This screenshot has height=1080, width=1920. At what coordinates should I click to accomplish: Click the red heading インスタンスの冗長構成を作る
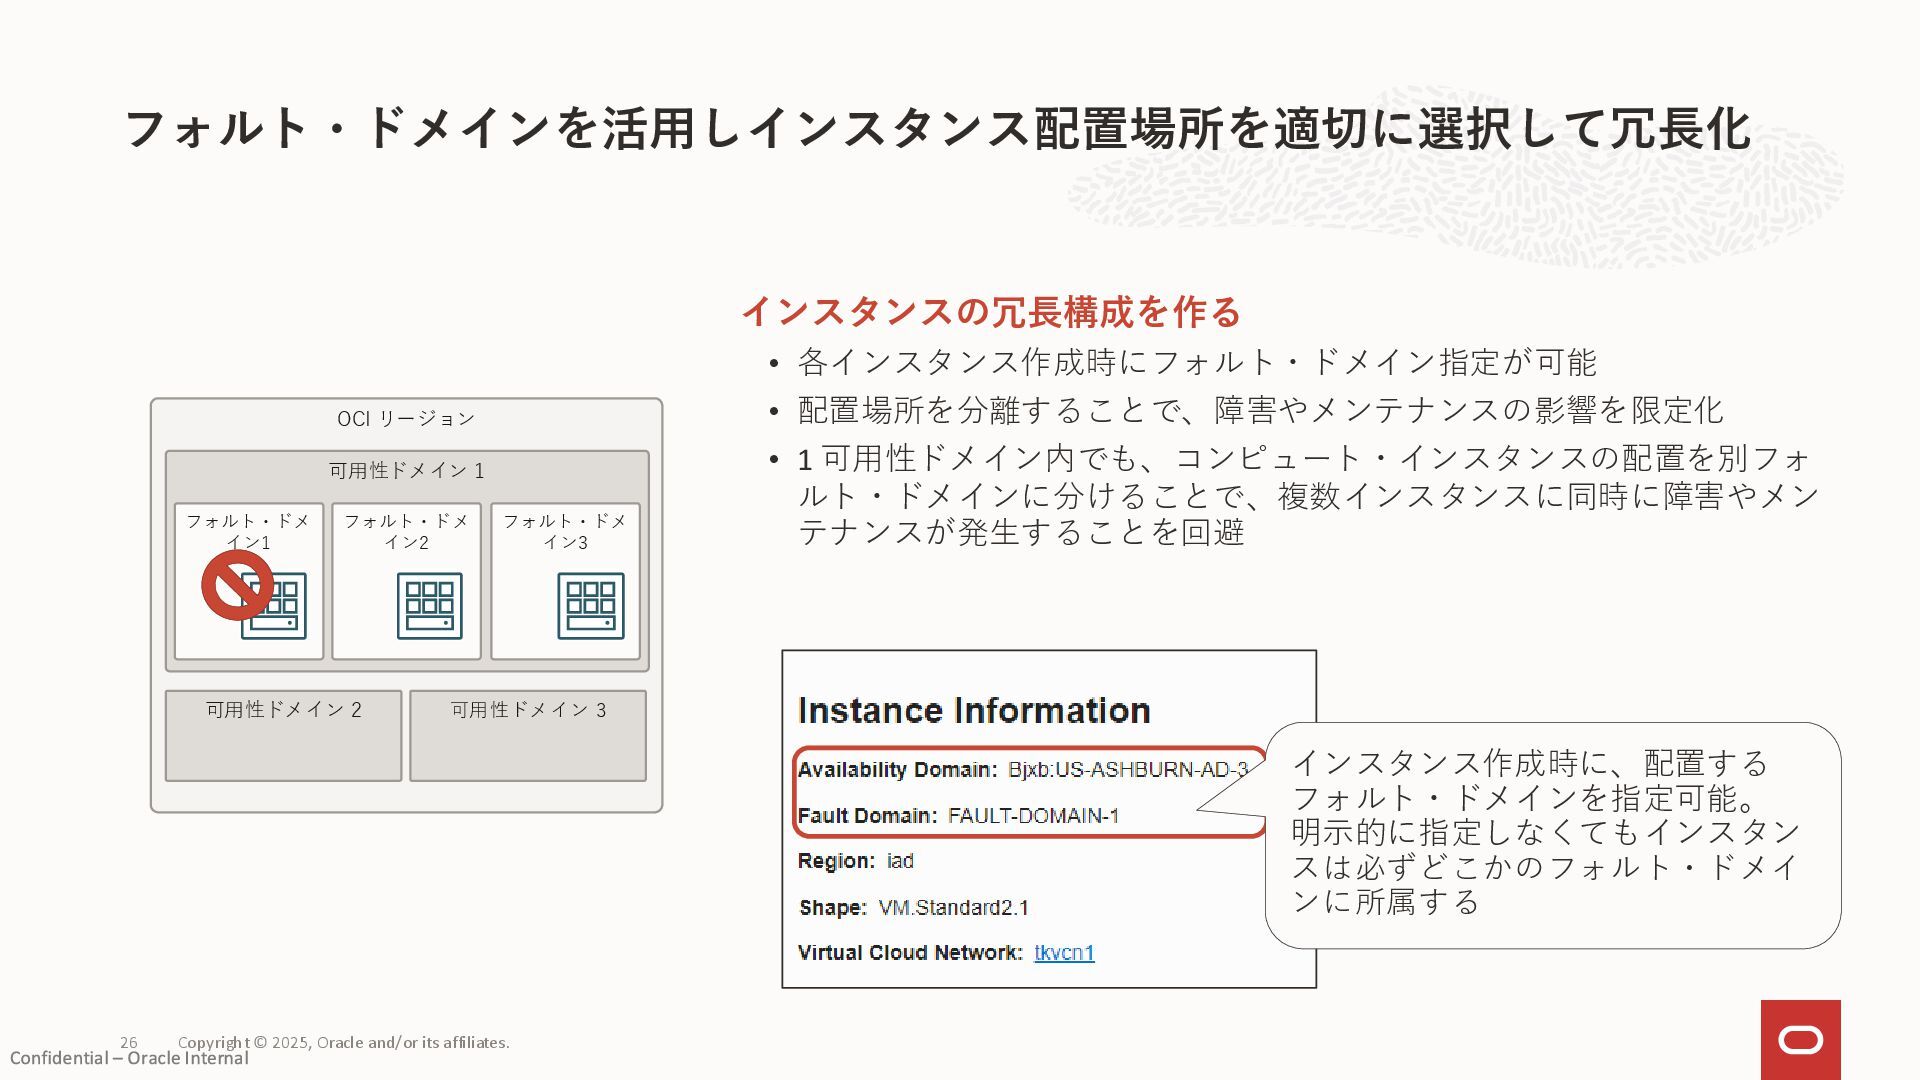pyautogui.click(x=990, y=312)
